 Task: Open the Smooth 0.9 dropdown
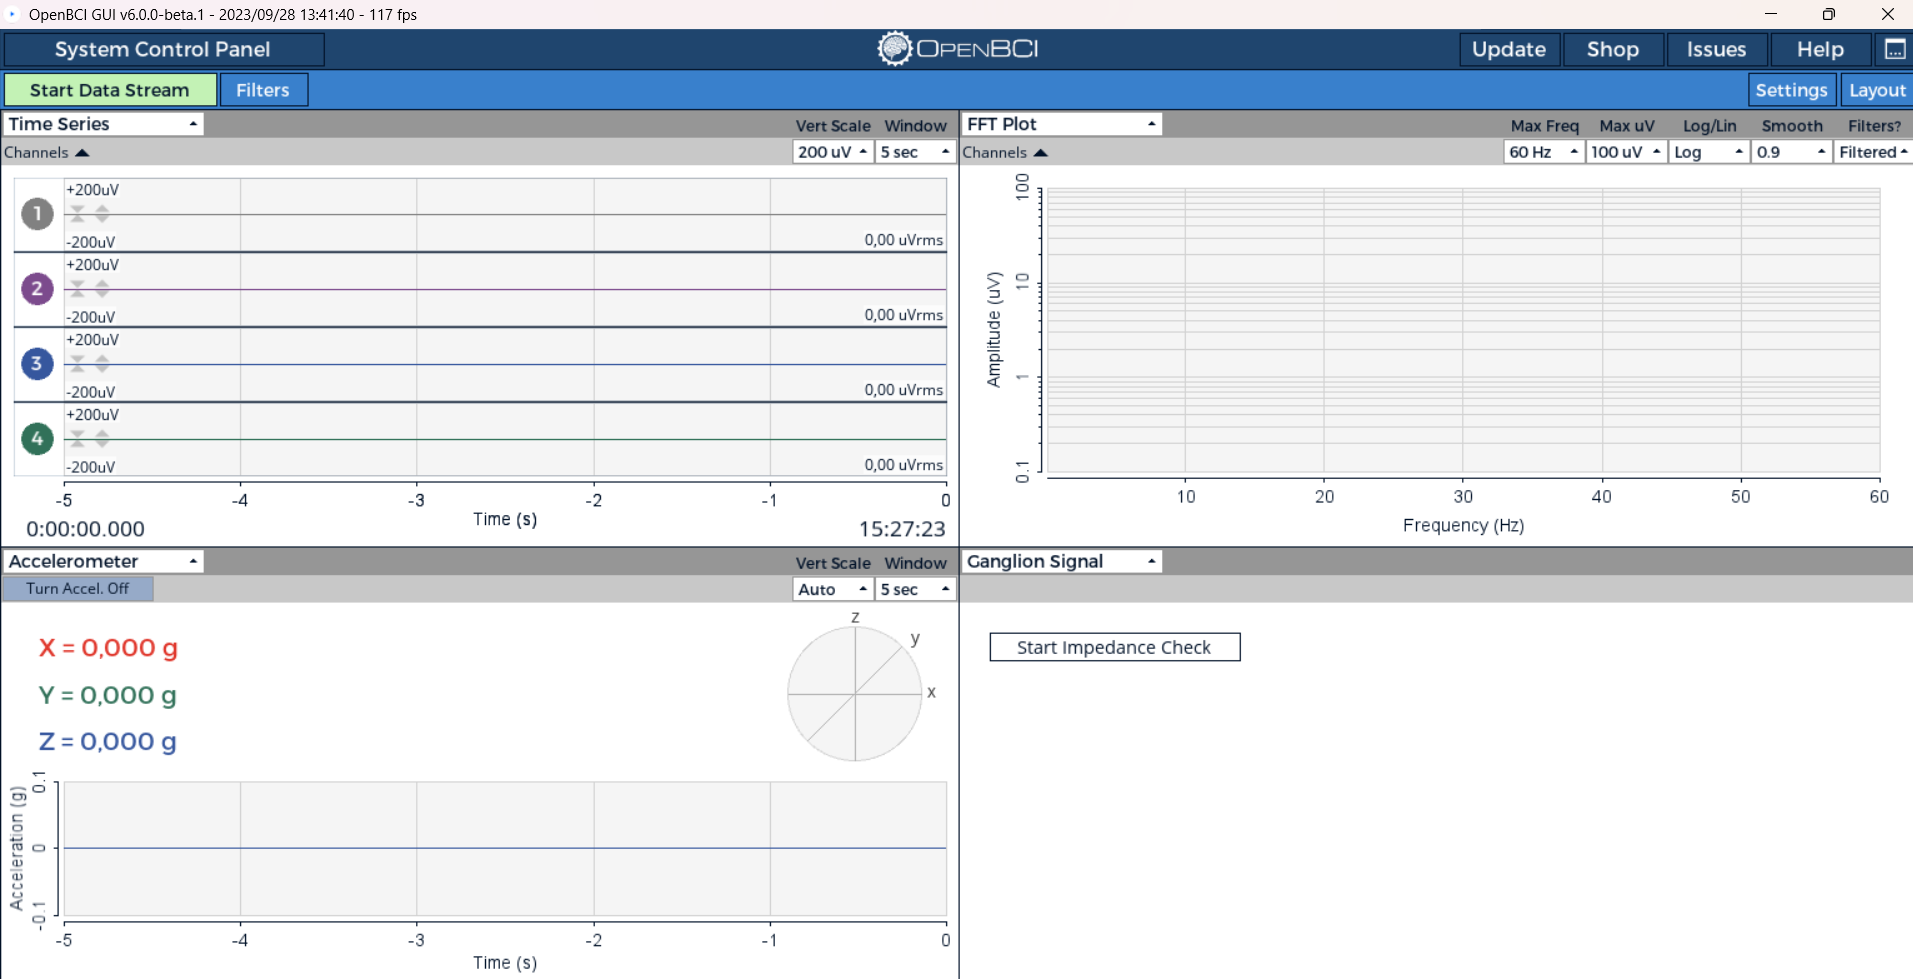click(1791, 152)
